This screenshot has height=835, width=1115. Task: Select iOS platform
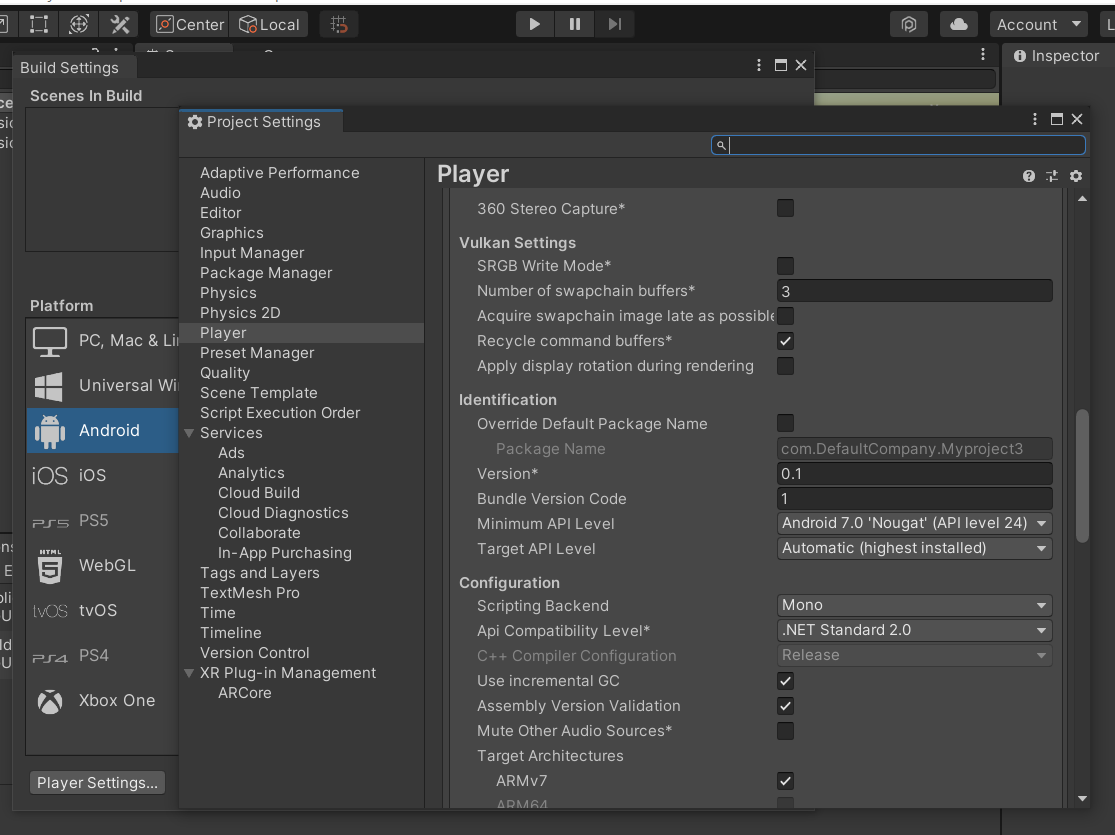point(102,475)
